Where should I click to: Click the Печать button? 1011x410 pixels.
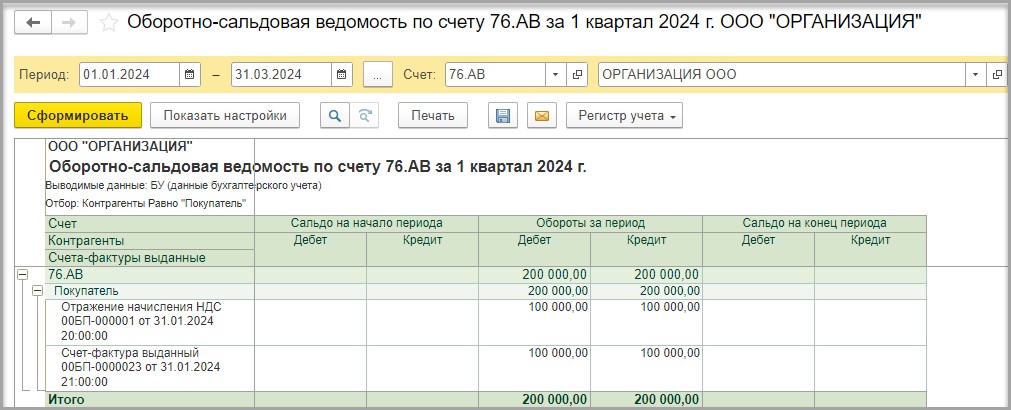(x=433, y=115)
